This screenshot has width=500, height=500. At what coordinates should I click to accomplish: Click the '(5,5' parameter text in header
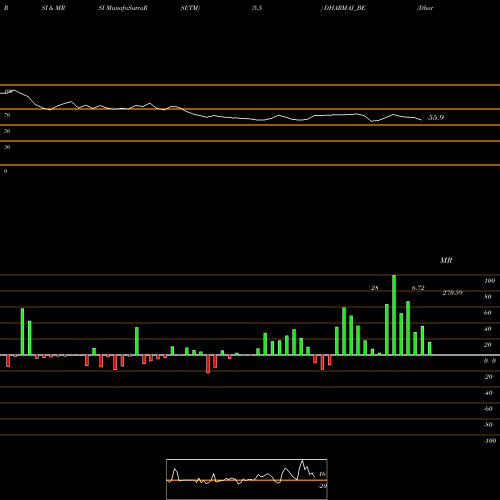pos(257,8)
